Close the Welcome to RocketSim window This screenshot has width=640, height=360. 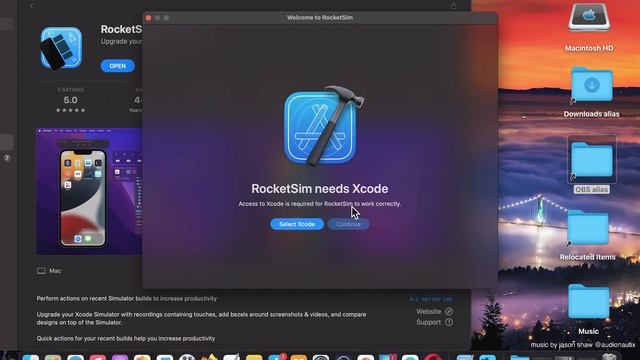(149, 18)
